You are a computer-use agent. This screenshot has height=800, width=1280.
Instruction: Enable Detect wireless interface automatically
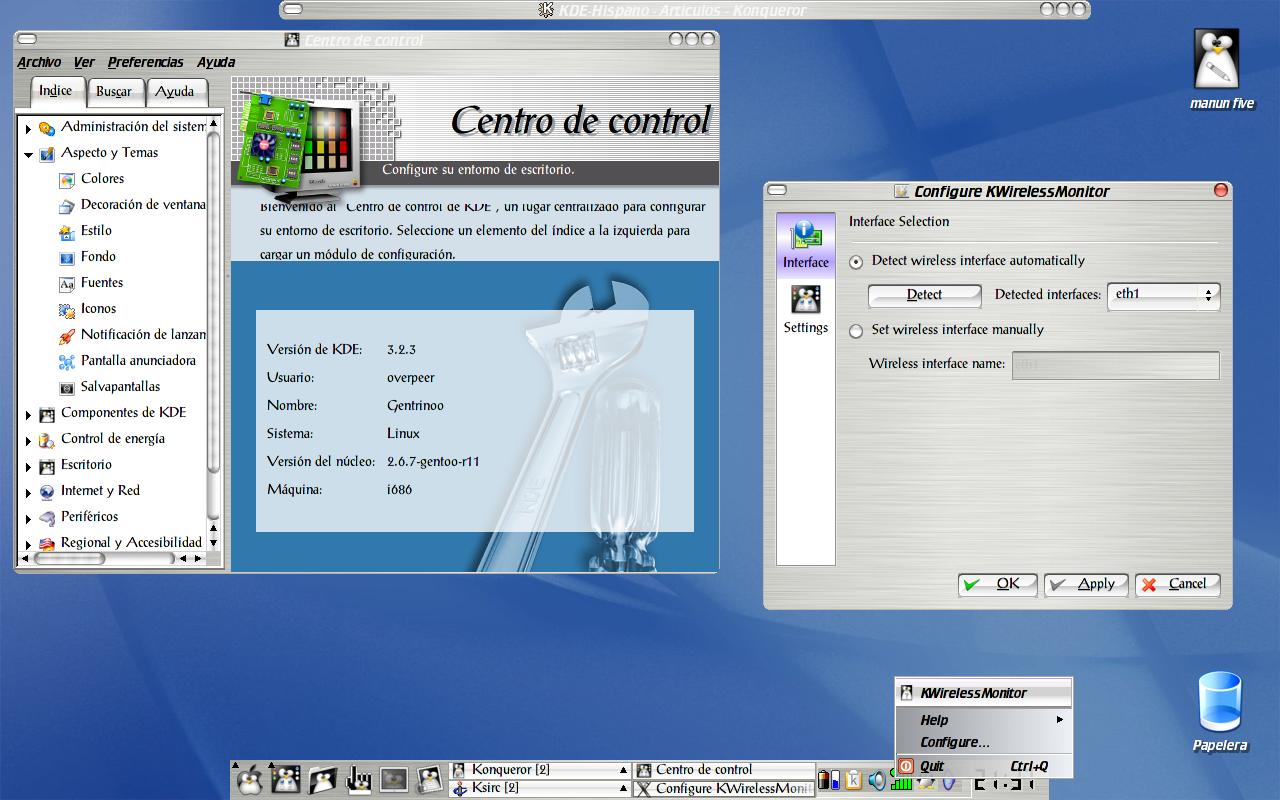(856, 262)
